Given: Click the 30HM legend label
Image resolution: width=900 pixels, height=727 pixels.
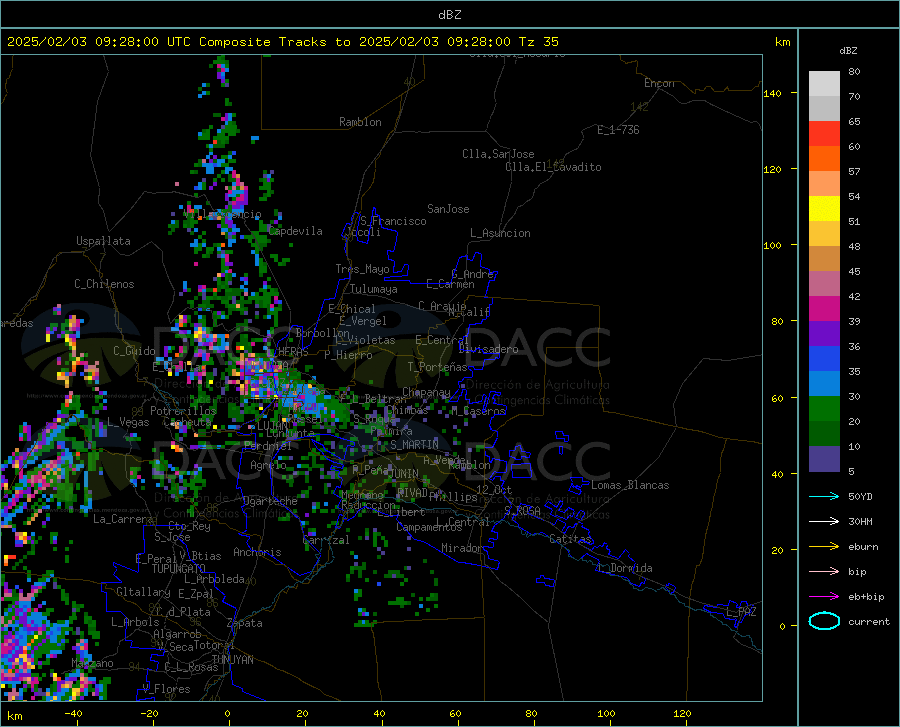Looking at the screenshot, I should tap(860, 522).
